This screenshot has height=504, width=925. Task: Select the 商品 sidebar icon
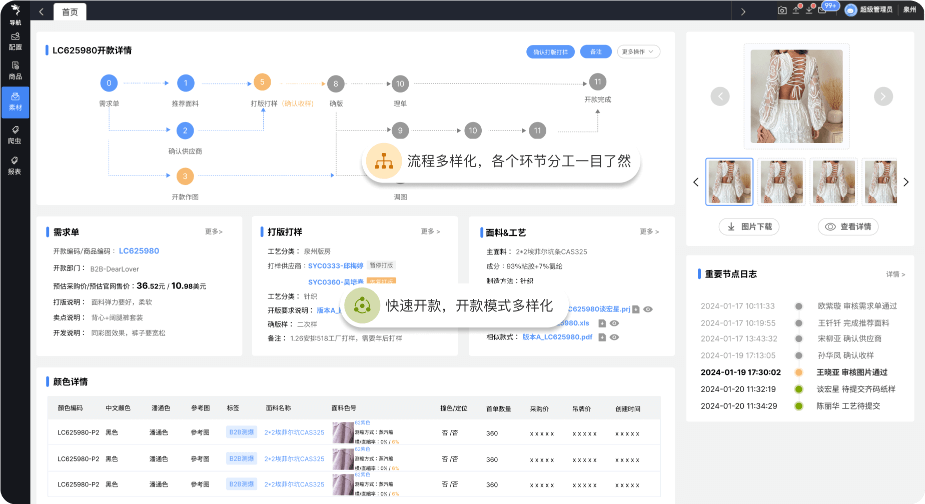(x=15, y=70)
